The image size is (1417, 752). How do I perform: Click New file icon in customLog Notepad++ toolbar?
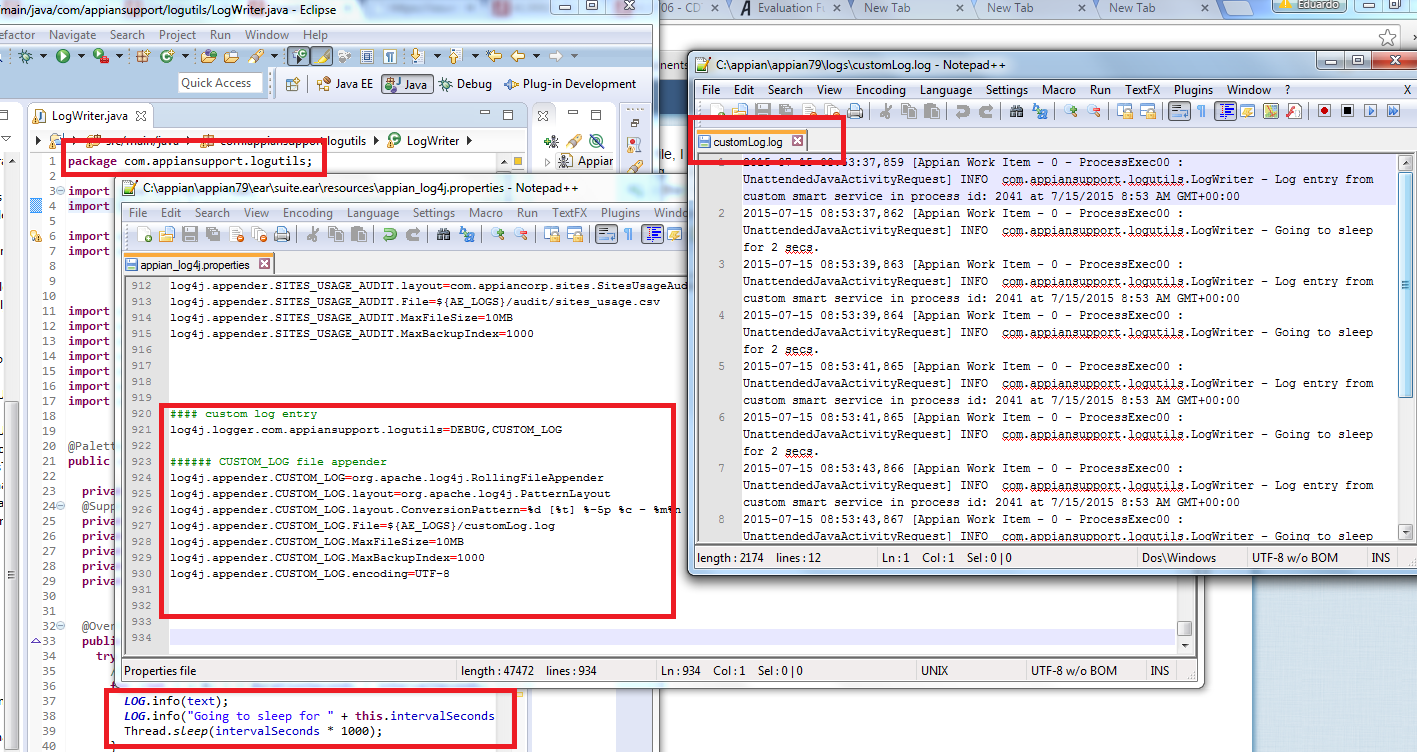[717, 111]
